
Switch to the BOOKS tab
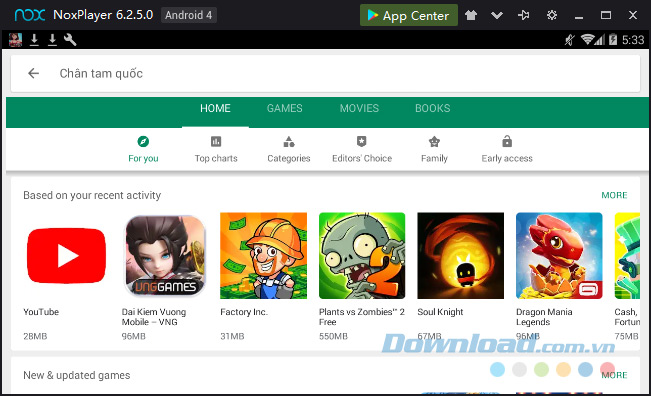pos(433,108)
